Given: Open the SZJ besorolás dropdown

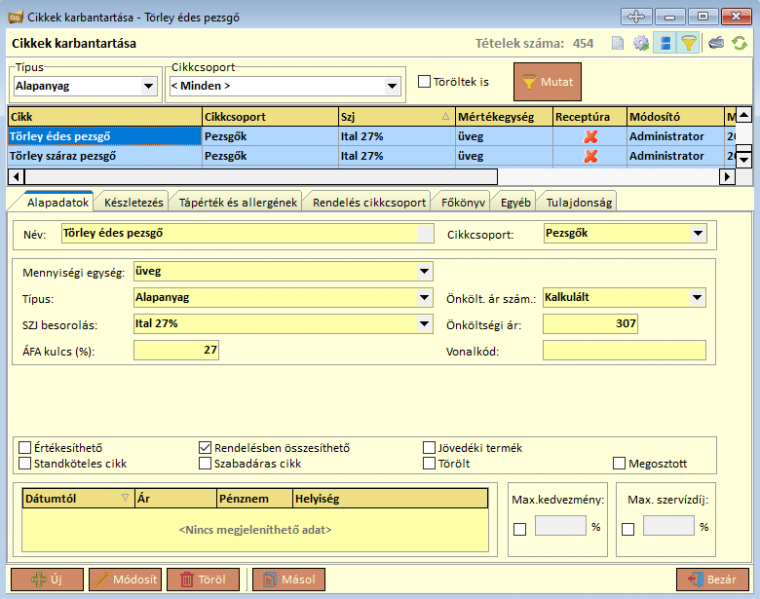Looking at the screenshot, I should (x=424, y=323).
